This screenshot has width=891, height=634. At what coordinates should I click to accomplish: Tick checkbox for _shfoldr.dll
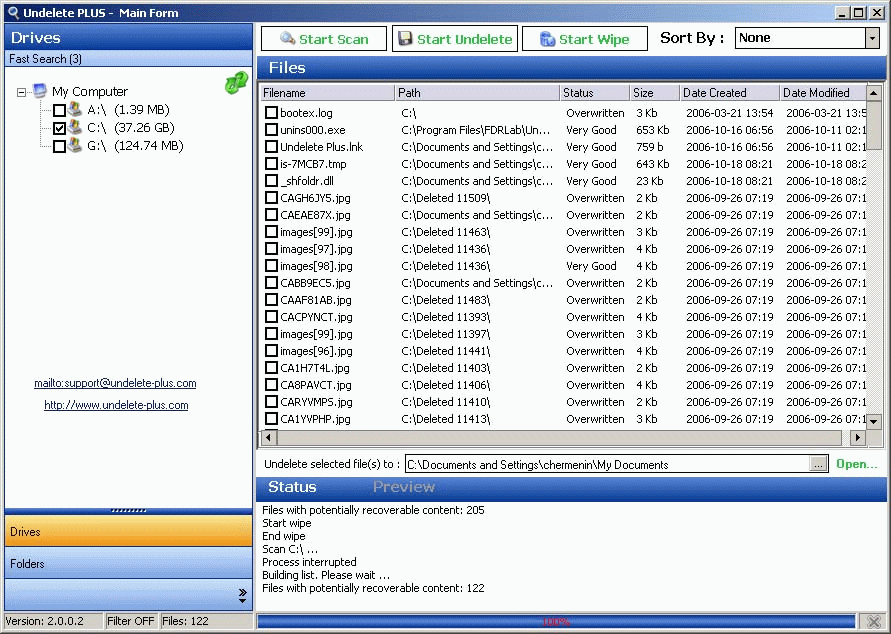point(272,181)
